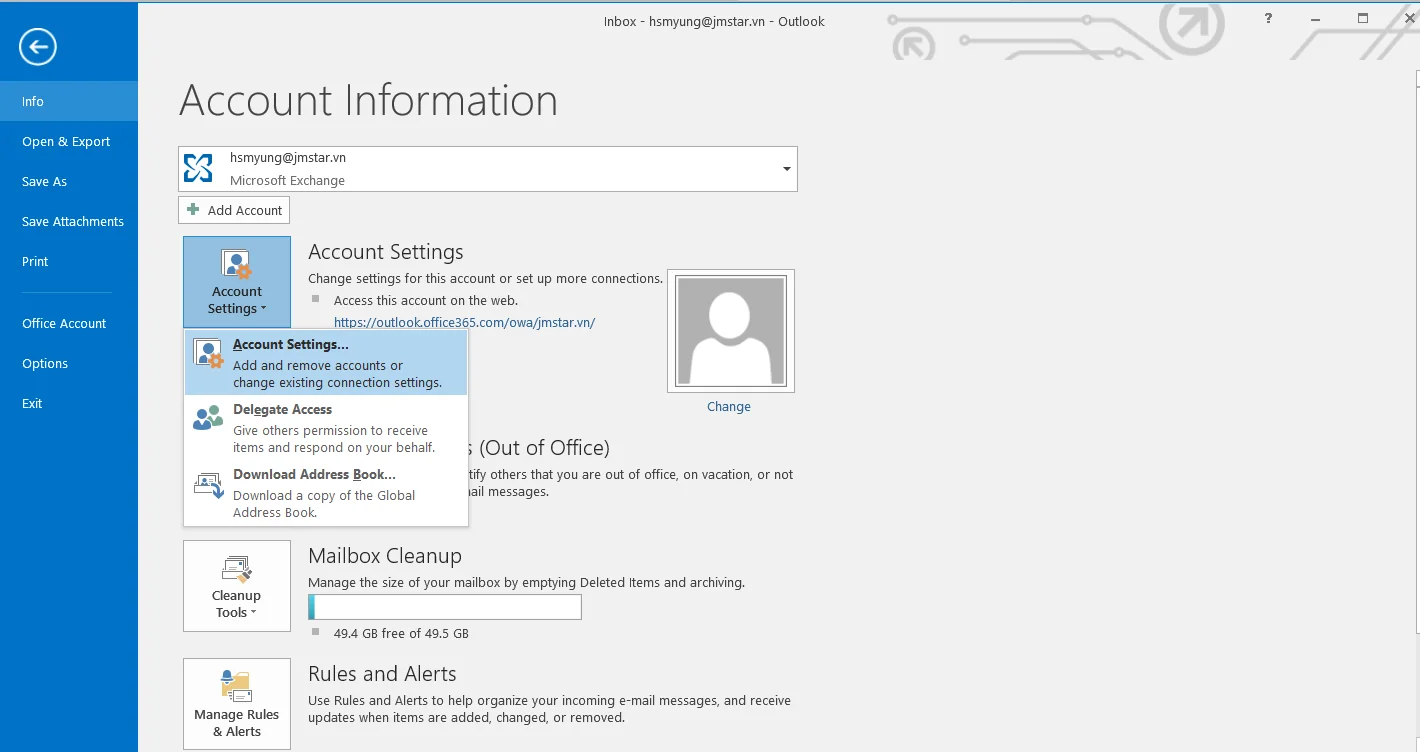
Task: Select Print in the sidebar
Action: point(35,262)
